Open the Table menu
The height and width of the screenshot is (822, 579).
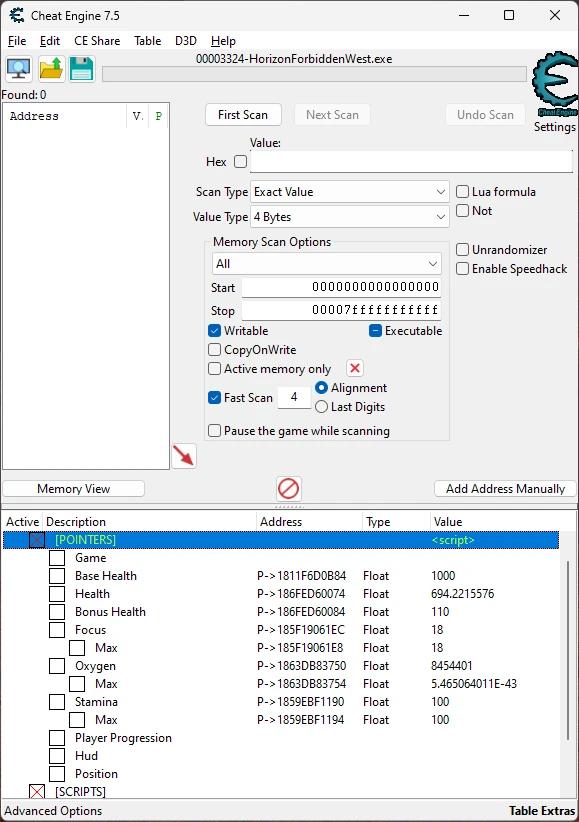(147, 41)
